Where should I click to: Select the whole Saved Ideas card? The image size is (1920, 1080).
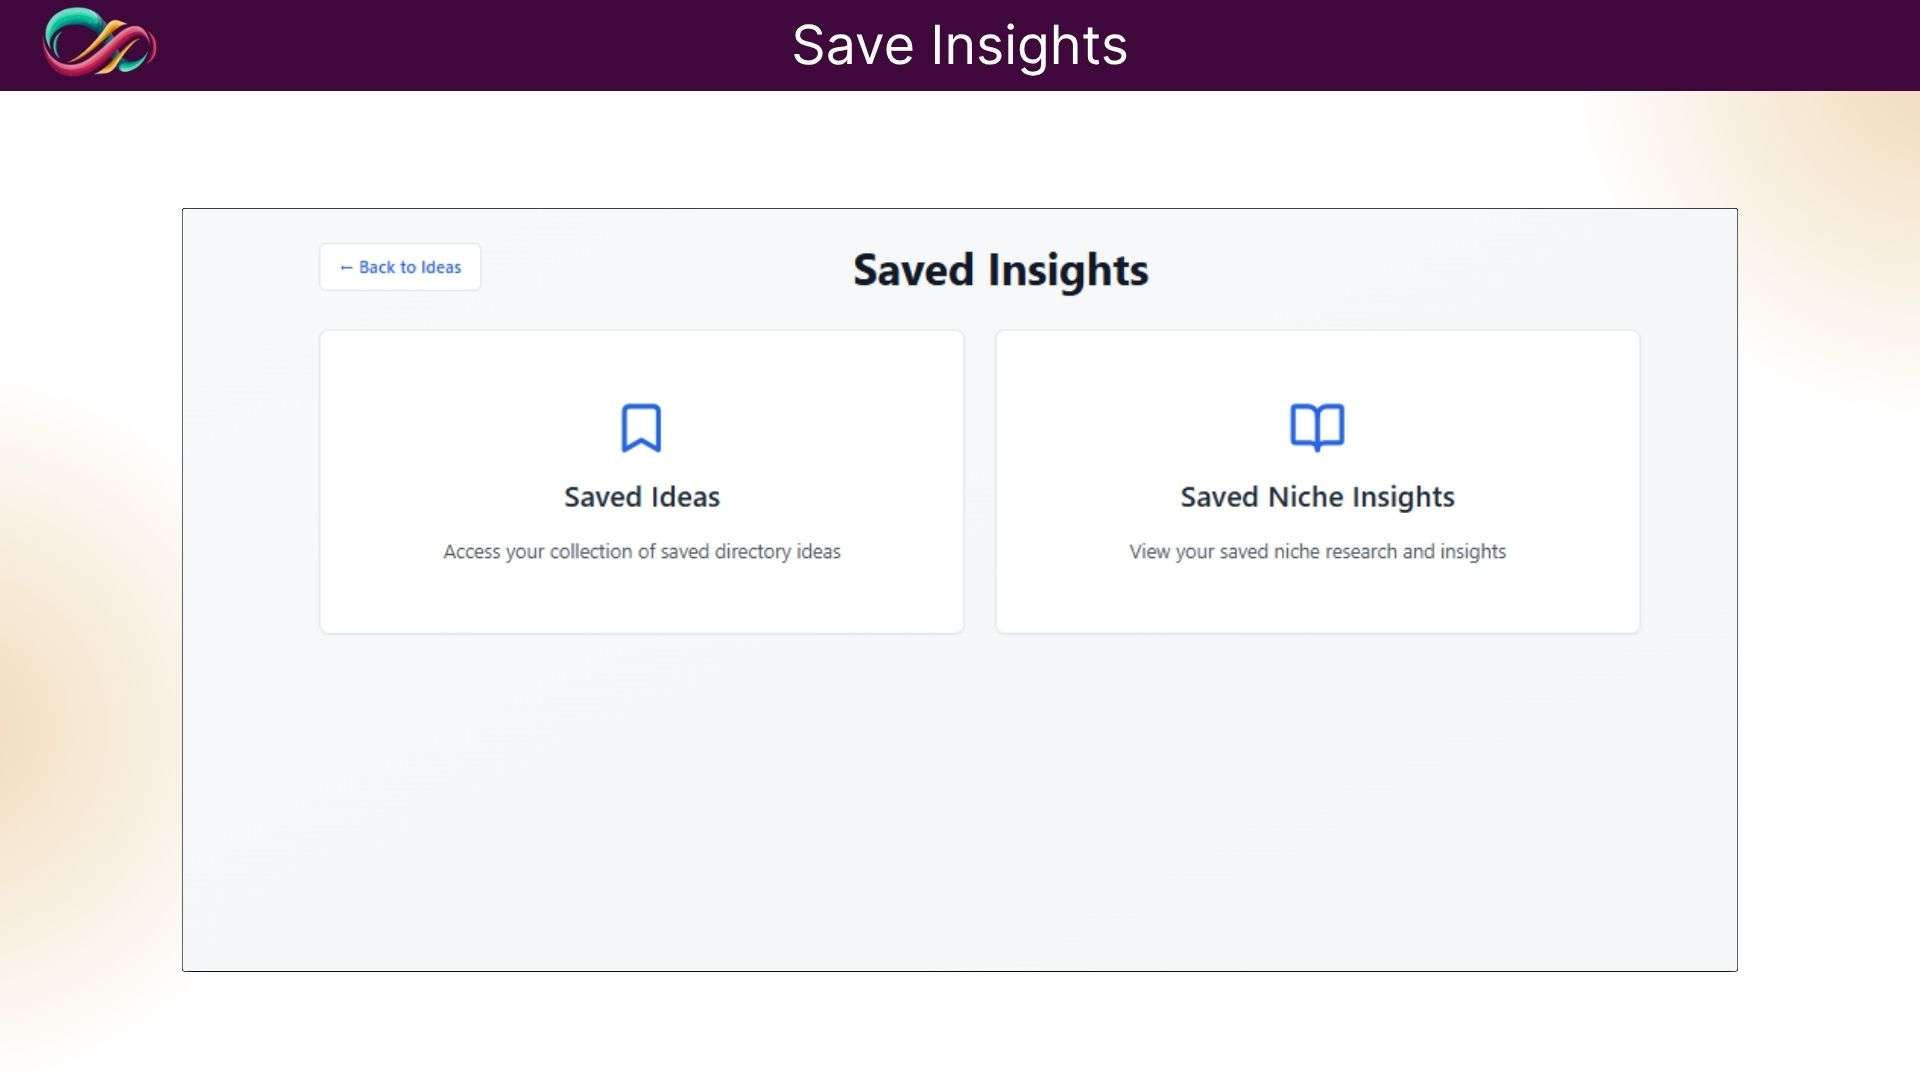coord(641,600)
